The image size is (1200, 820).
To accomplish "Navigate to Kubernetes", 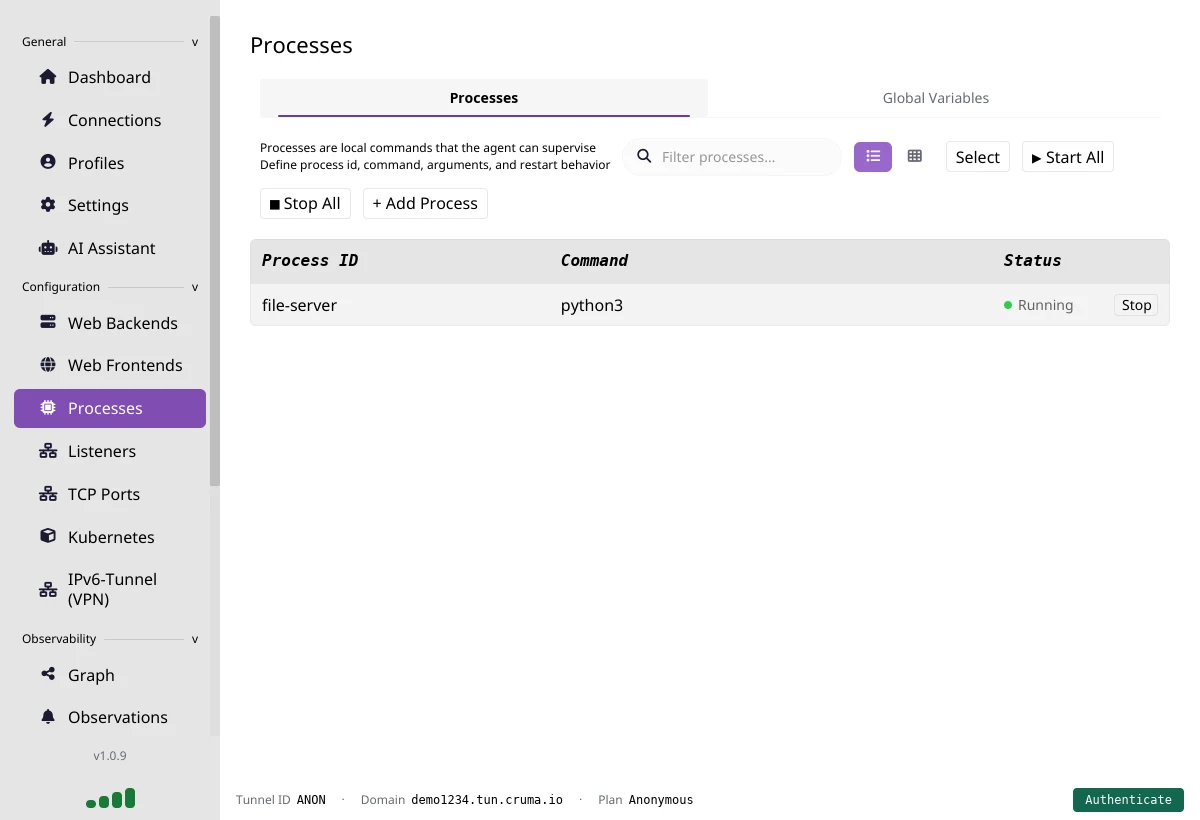I will (x=110, y=536).
